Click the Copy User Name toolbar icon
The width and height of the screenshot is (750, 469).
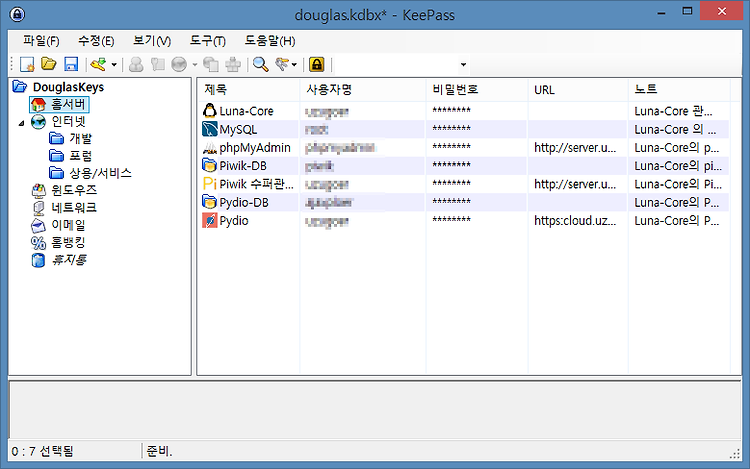click(x=136, y=64)
